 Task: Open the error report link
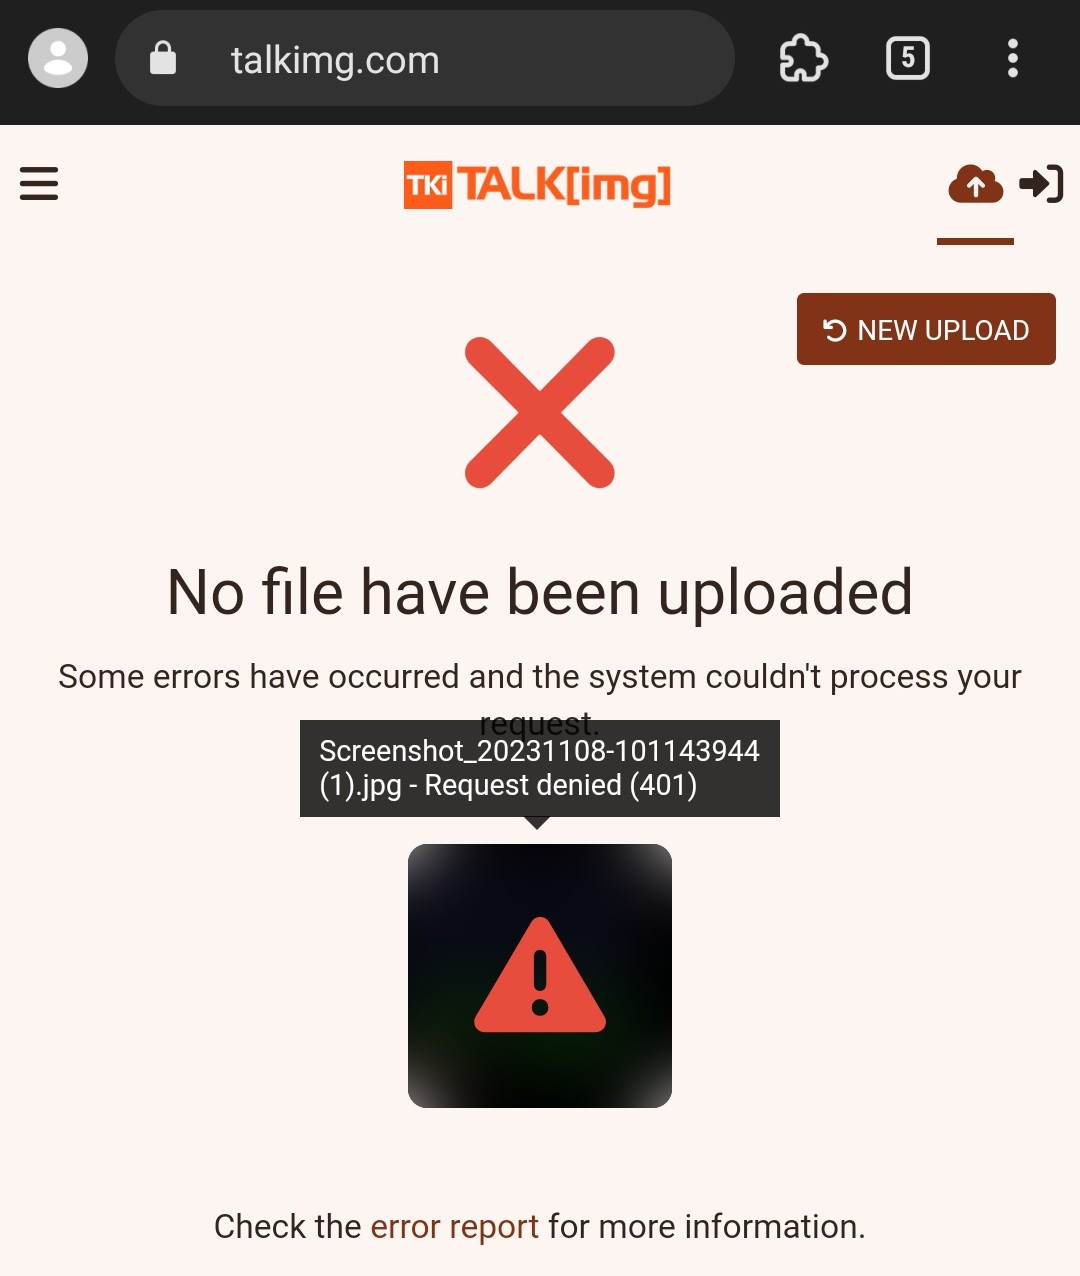[455, 1226]
